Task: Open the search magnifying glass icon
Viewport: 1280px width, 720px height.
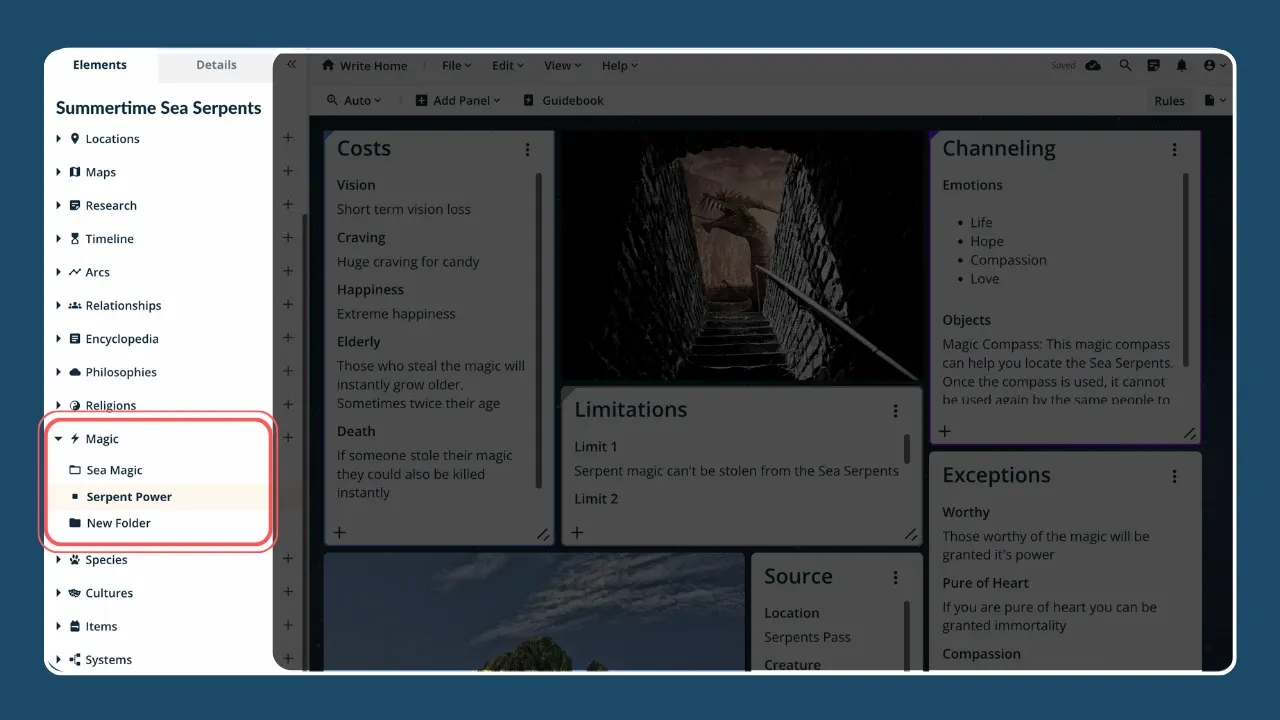Action: point(1125,65)
